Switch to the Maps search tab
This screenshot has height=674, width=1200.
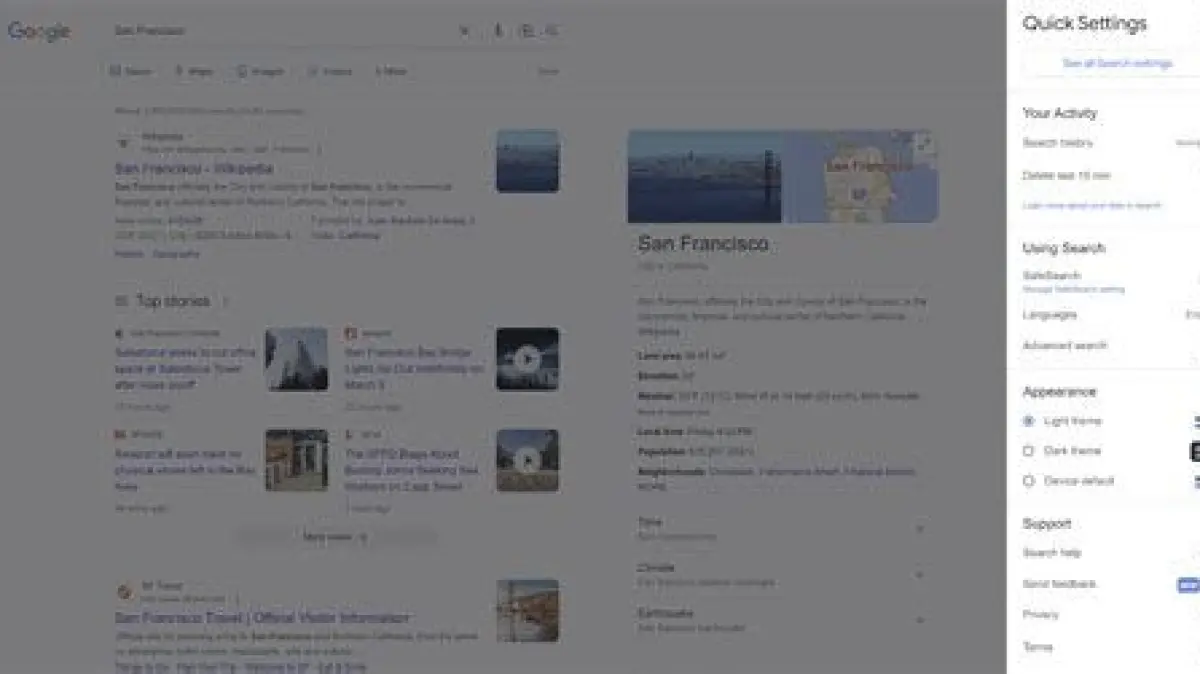193,72
